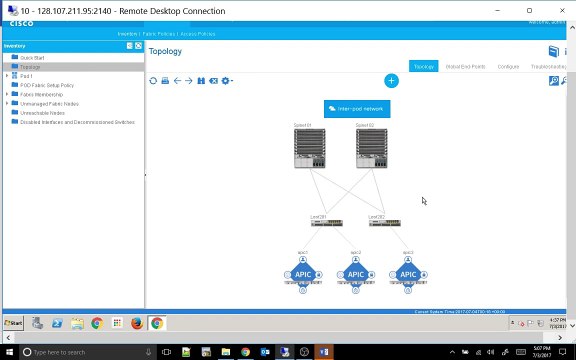This screenshot has width=576, height=360.
Task: Click remote Server Manager taskbar icon
Action: click(x=37, y=323)
